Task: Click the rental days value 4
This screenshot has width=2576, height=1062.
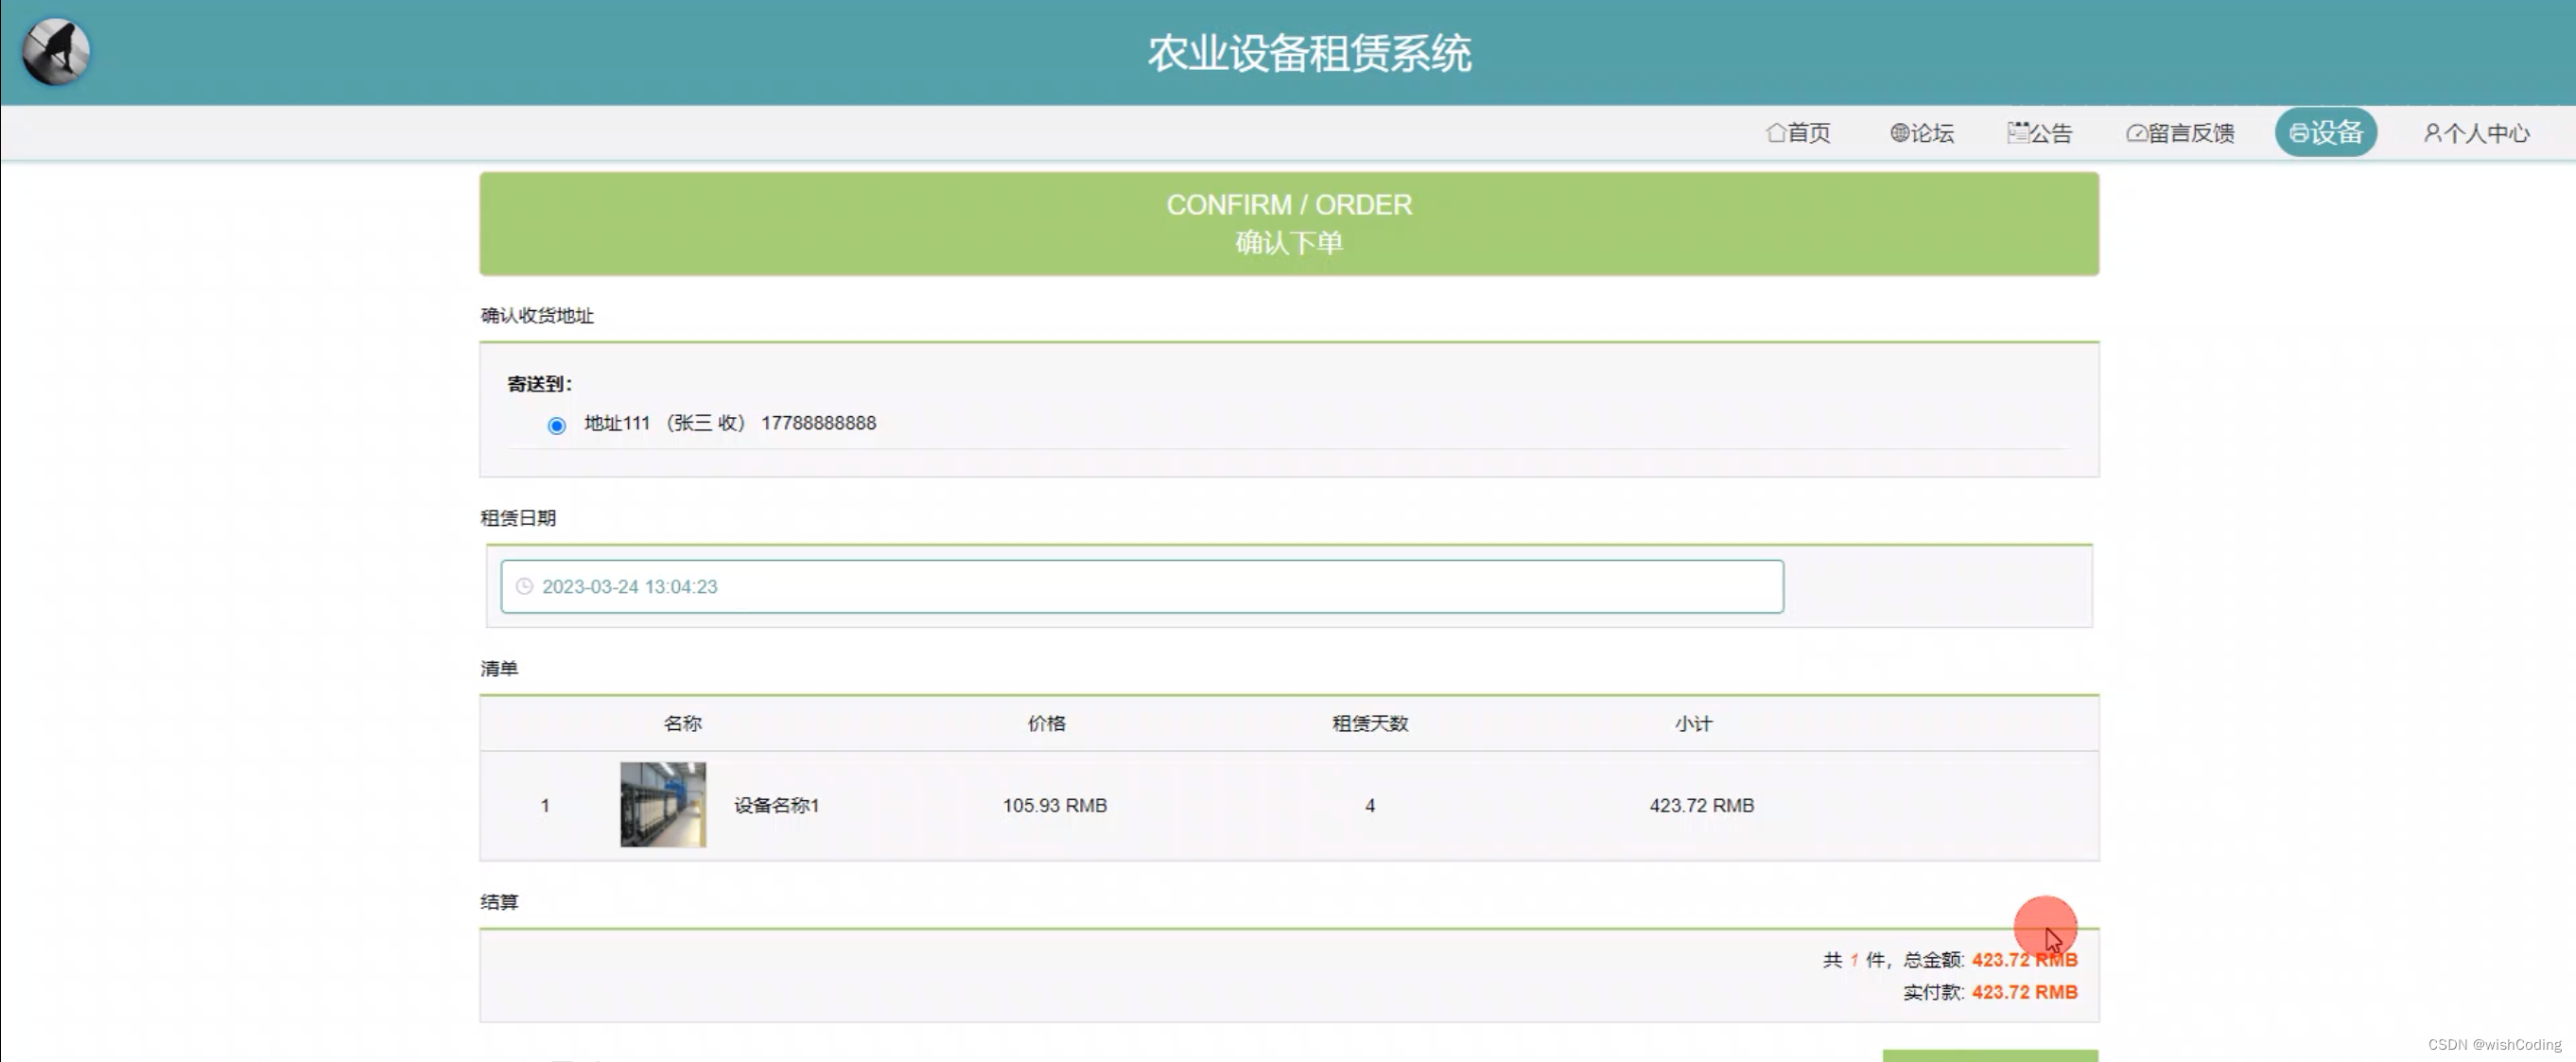Action: [1370, 806]
